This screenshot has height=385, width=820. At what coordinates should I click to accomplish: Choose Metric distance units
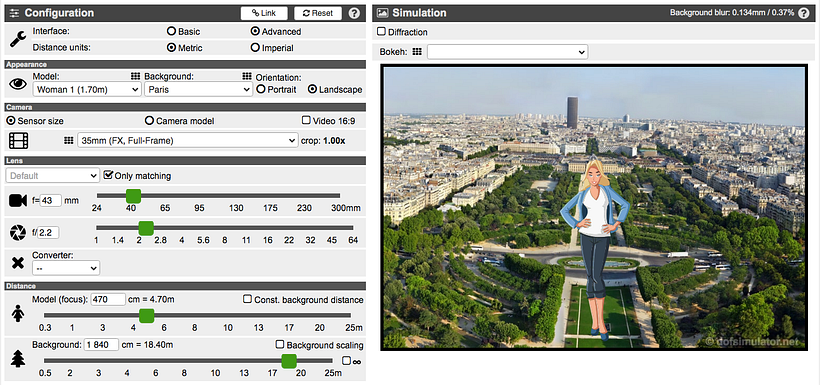click(171, 48)
